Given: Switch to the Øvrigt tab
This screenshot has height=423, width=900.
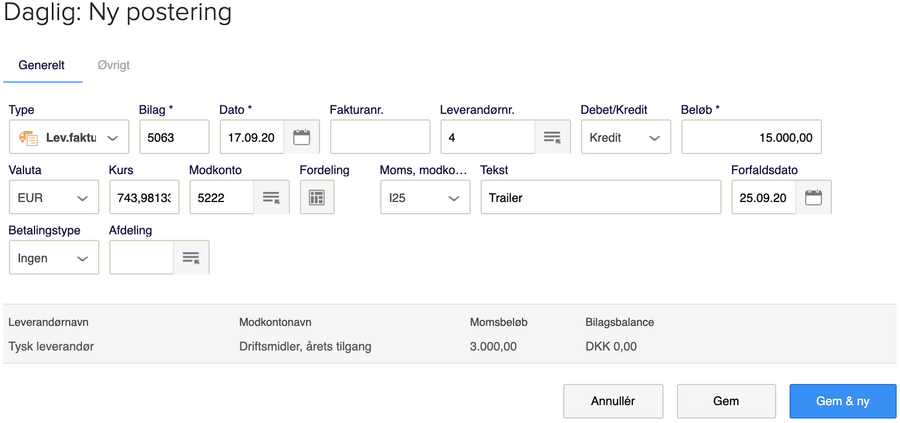Looking at the screenshot, I should (x=113, y=65).
